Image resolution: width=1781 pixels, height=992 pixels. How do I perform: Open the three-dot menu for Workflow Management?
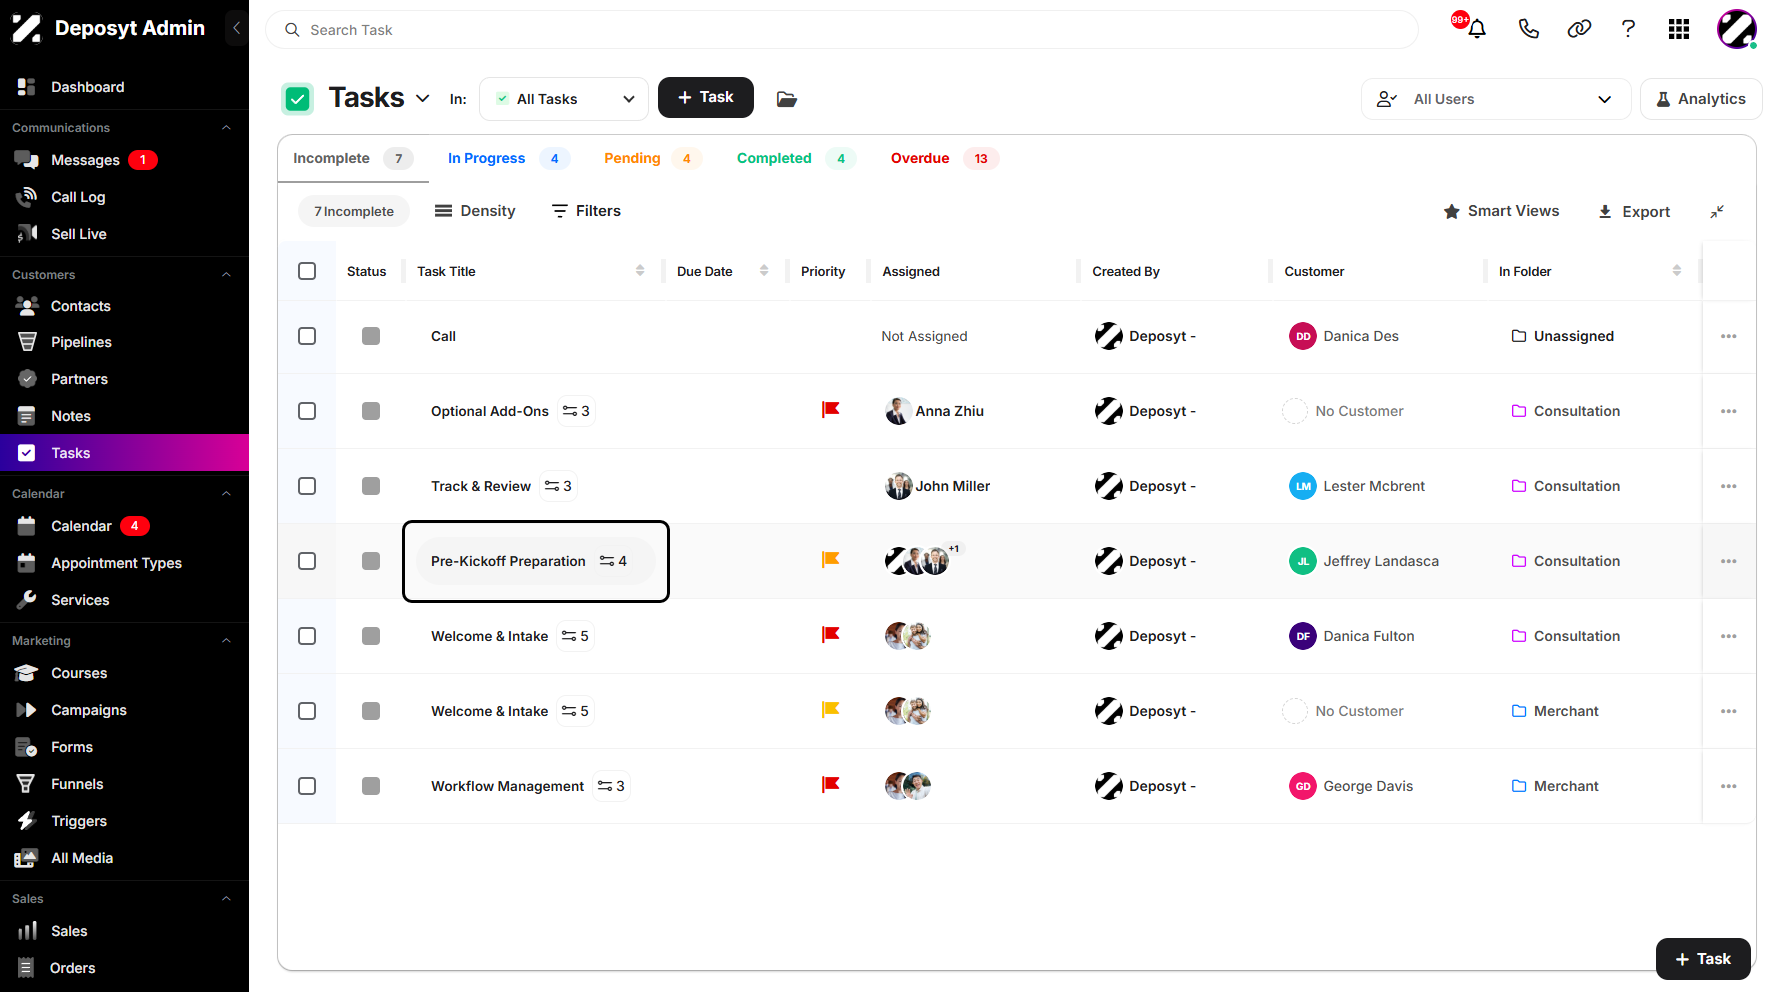1729,786
